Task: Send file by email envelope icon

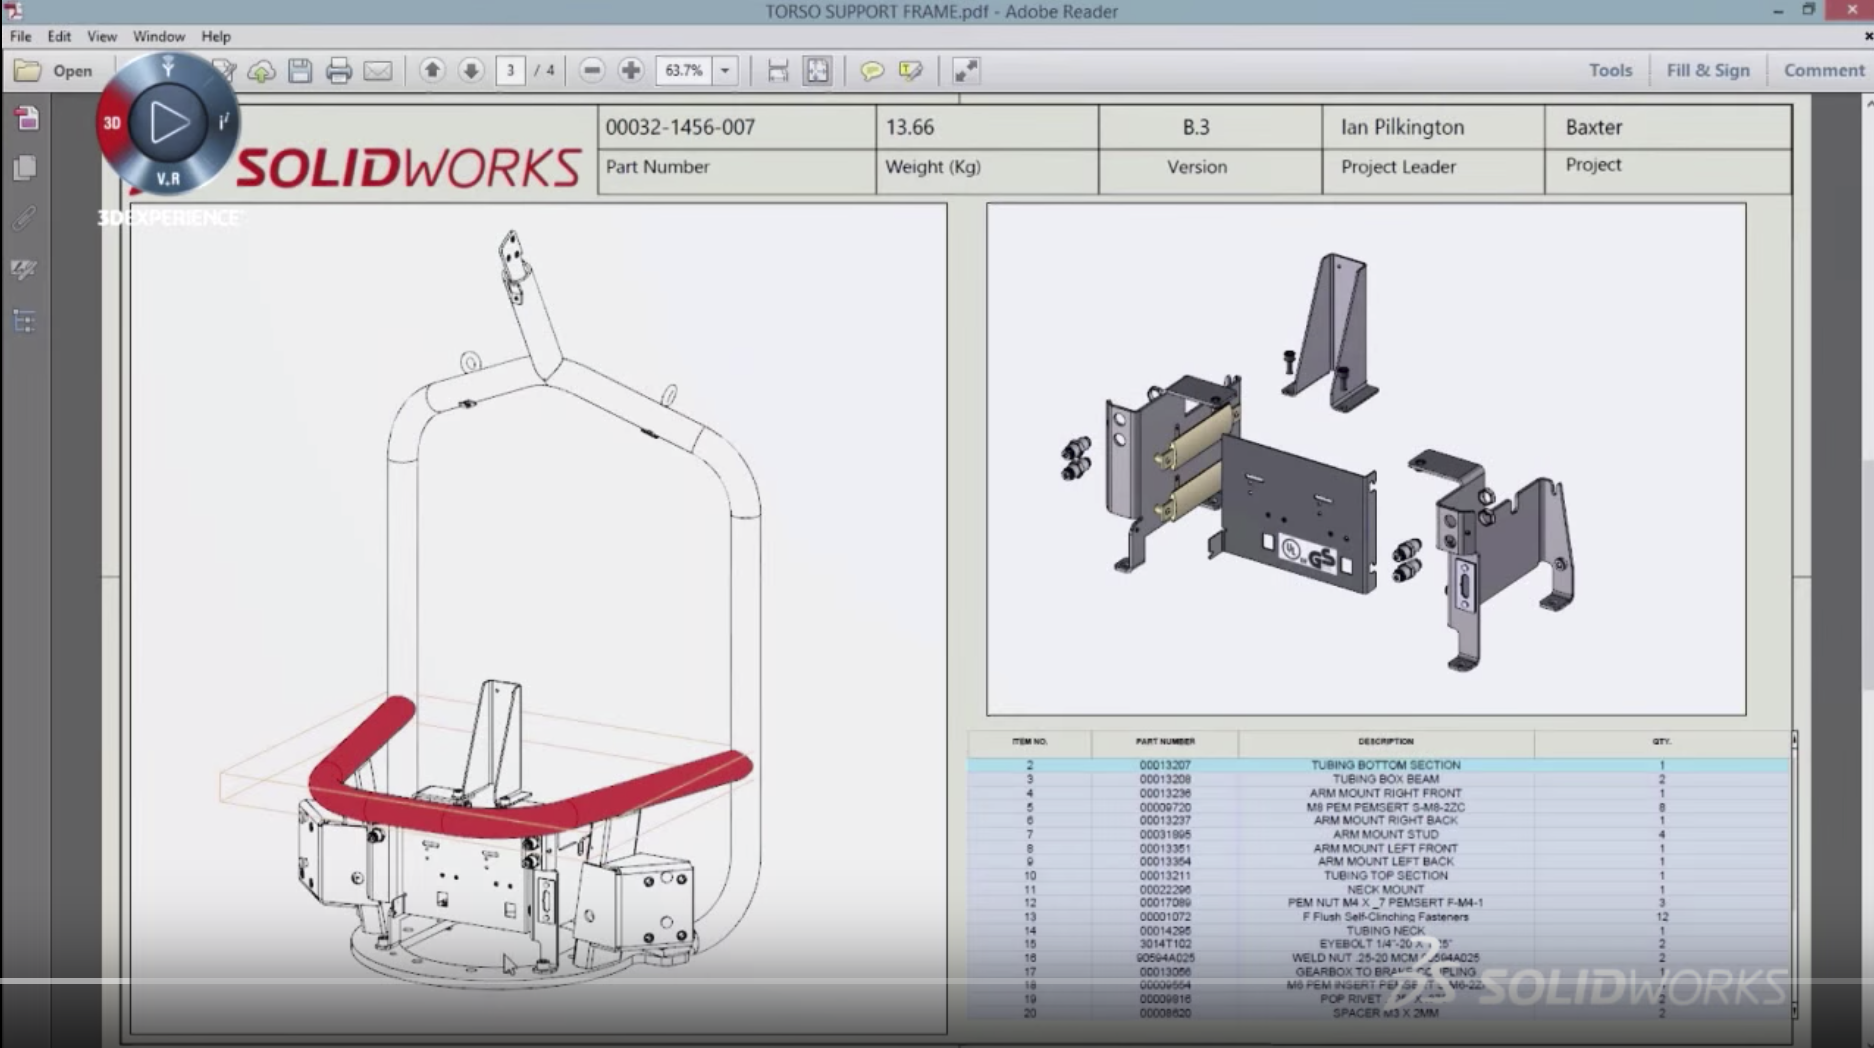Action: (377, 71)
